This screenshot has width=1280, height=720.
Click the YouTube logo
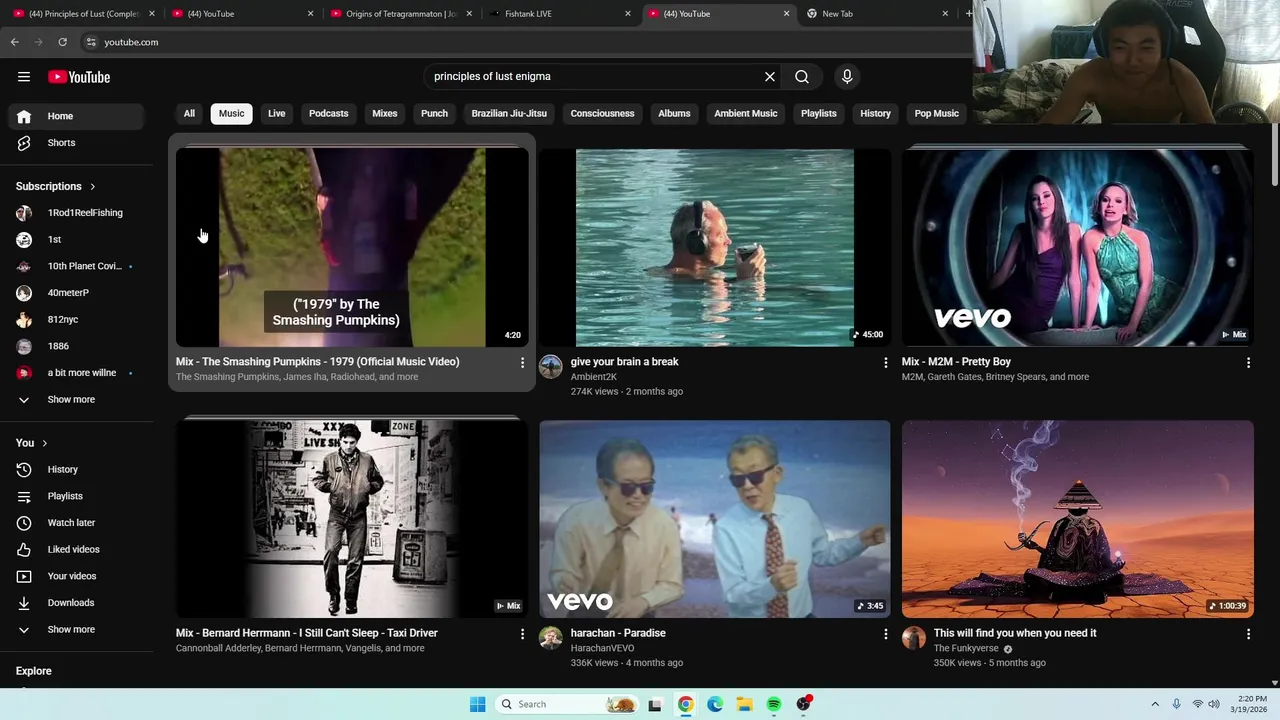coord(79,77)
